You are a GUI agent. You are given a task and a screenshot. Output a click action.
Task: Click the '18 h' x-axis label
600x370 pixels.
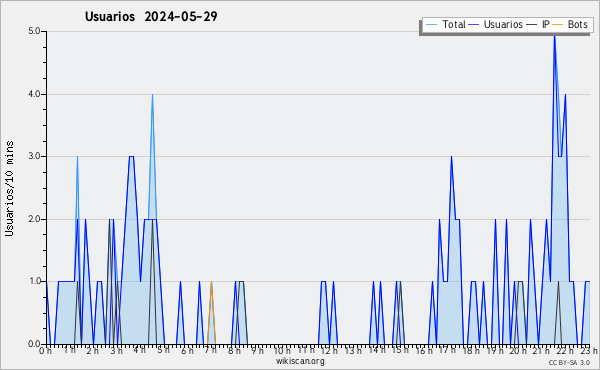click(471, 351)
